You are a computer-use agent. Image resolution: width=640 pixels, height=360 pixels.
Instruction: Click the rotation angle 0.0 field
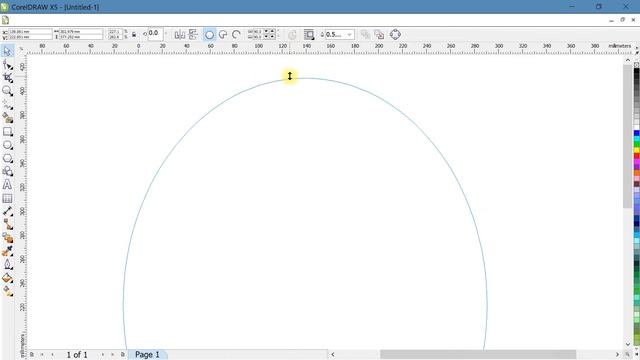click(x=155, y=33)
